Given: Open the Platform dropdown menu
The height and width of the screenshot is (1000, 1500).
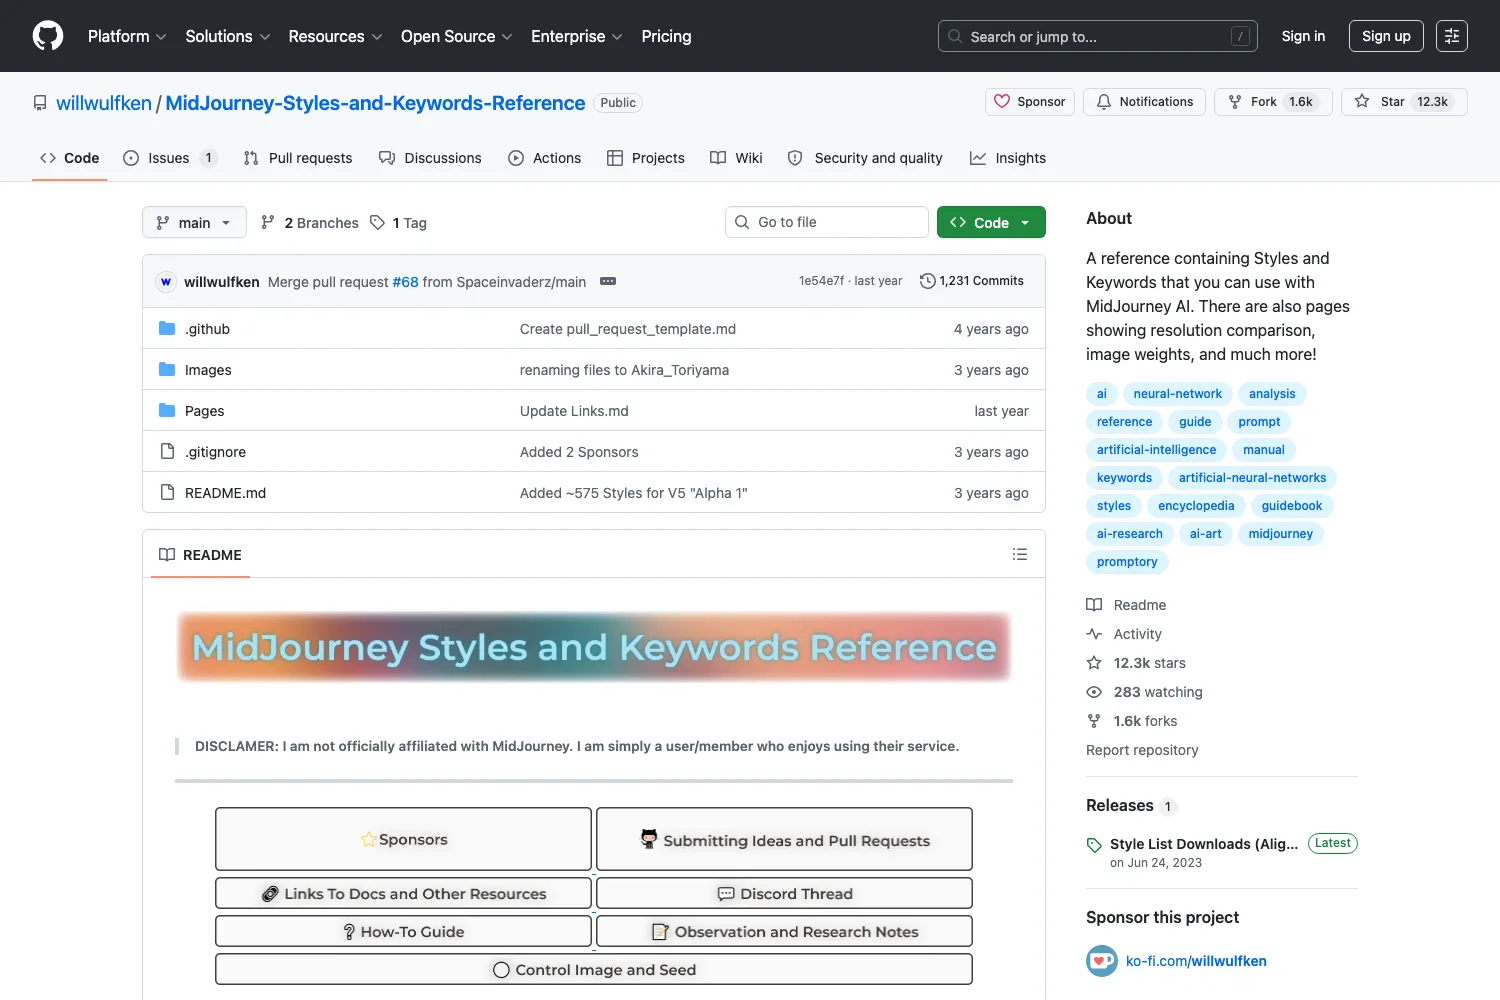Looking at the screenshot, I should (127, 36).
